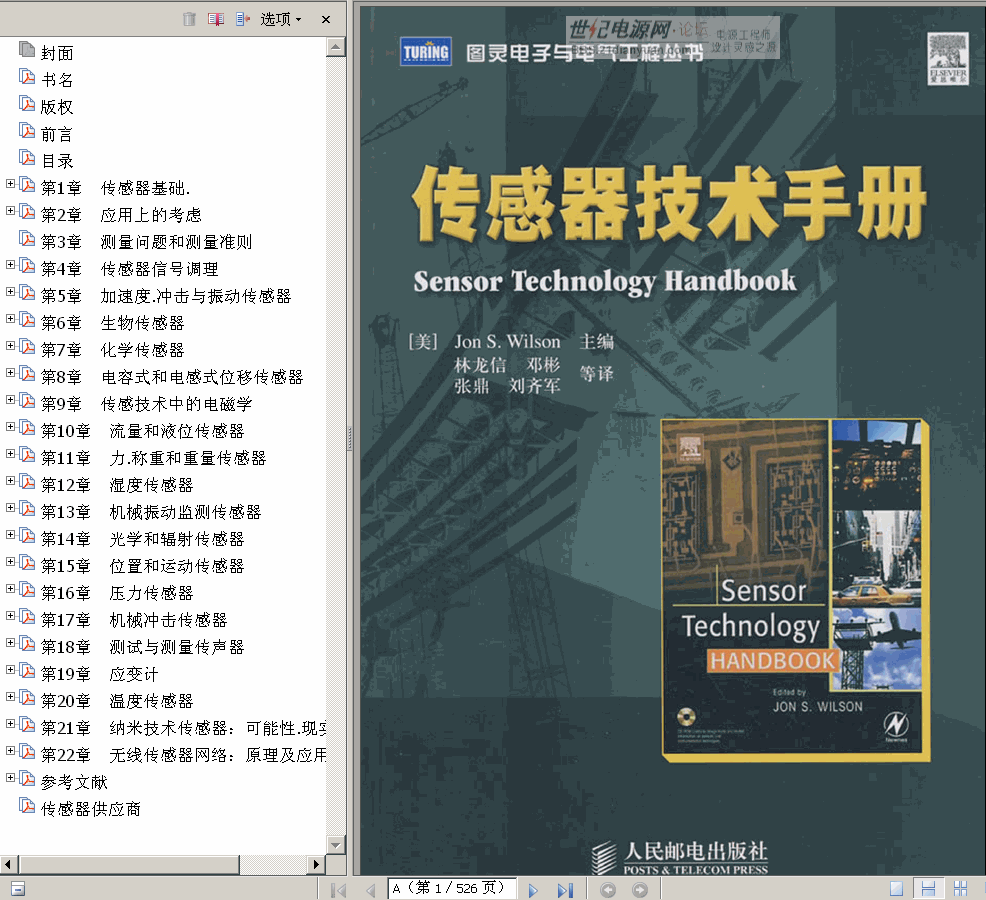Screen dimensions: 986x900
Task: Click the new bookmark icon
Action: (x=216, y=19)
